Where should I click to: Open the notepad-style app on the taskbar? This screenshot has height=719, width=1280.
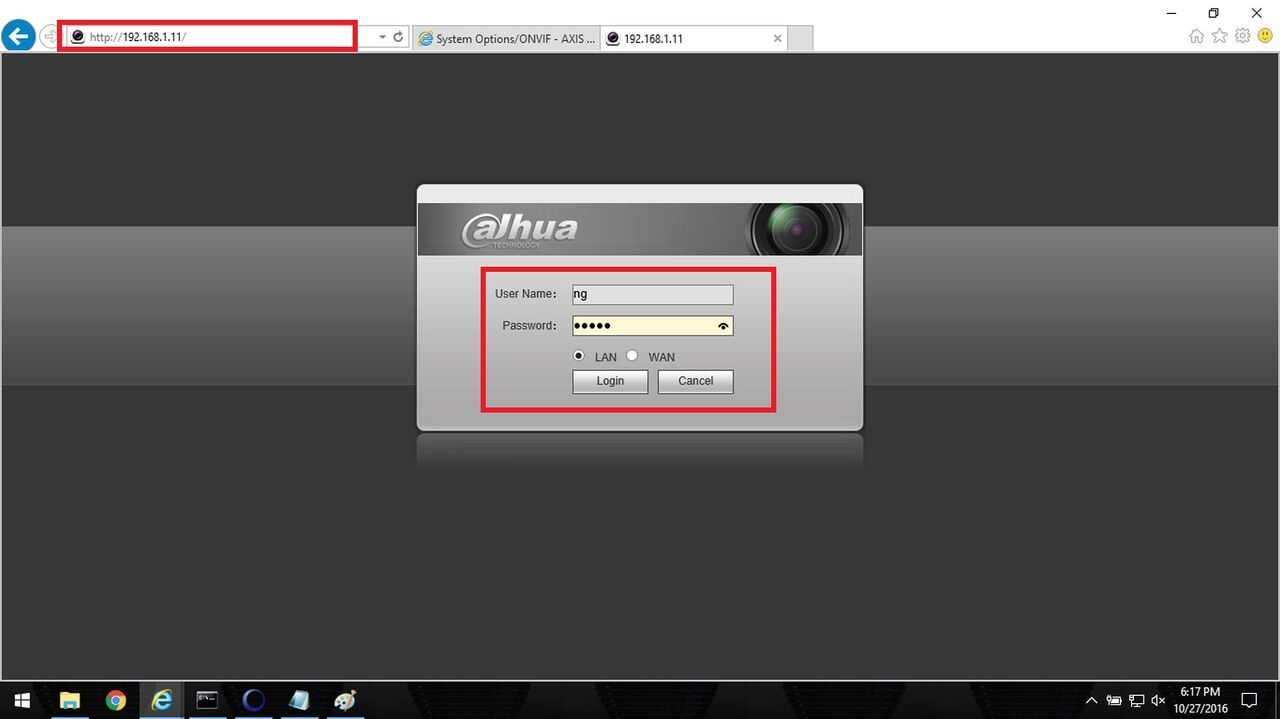(x=299, y=700)
